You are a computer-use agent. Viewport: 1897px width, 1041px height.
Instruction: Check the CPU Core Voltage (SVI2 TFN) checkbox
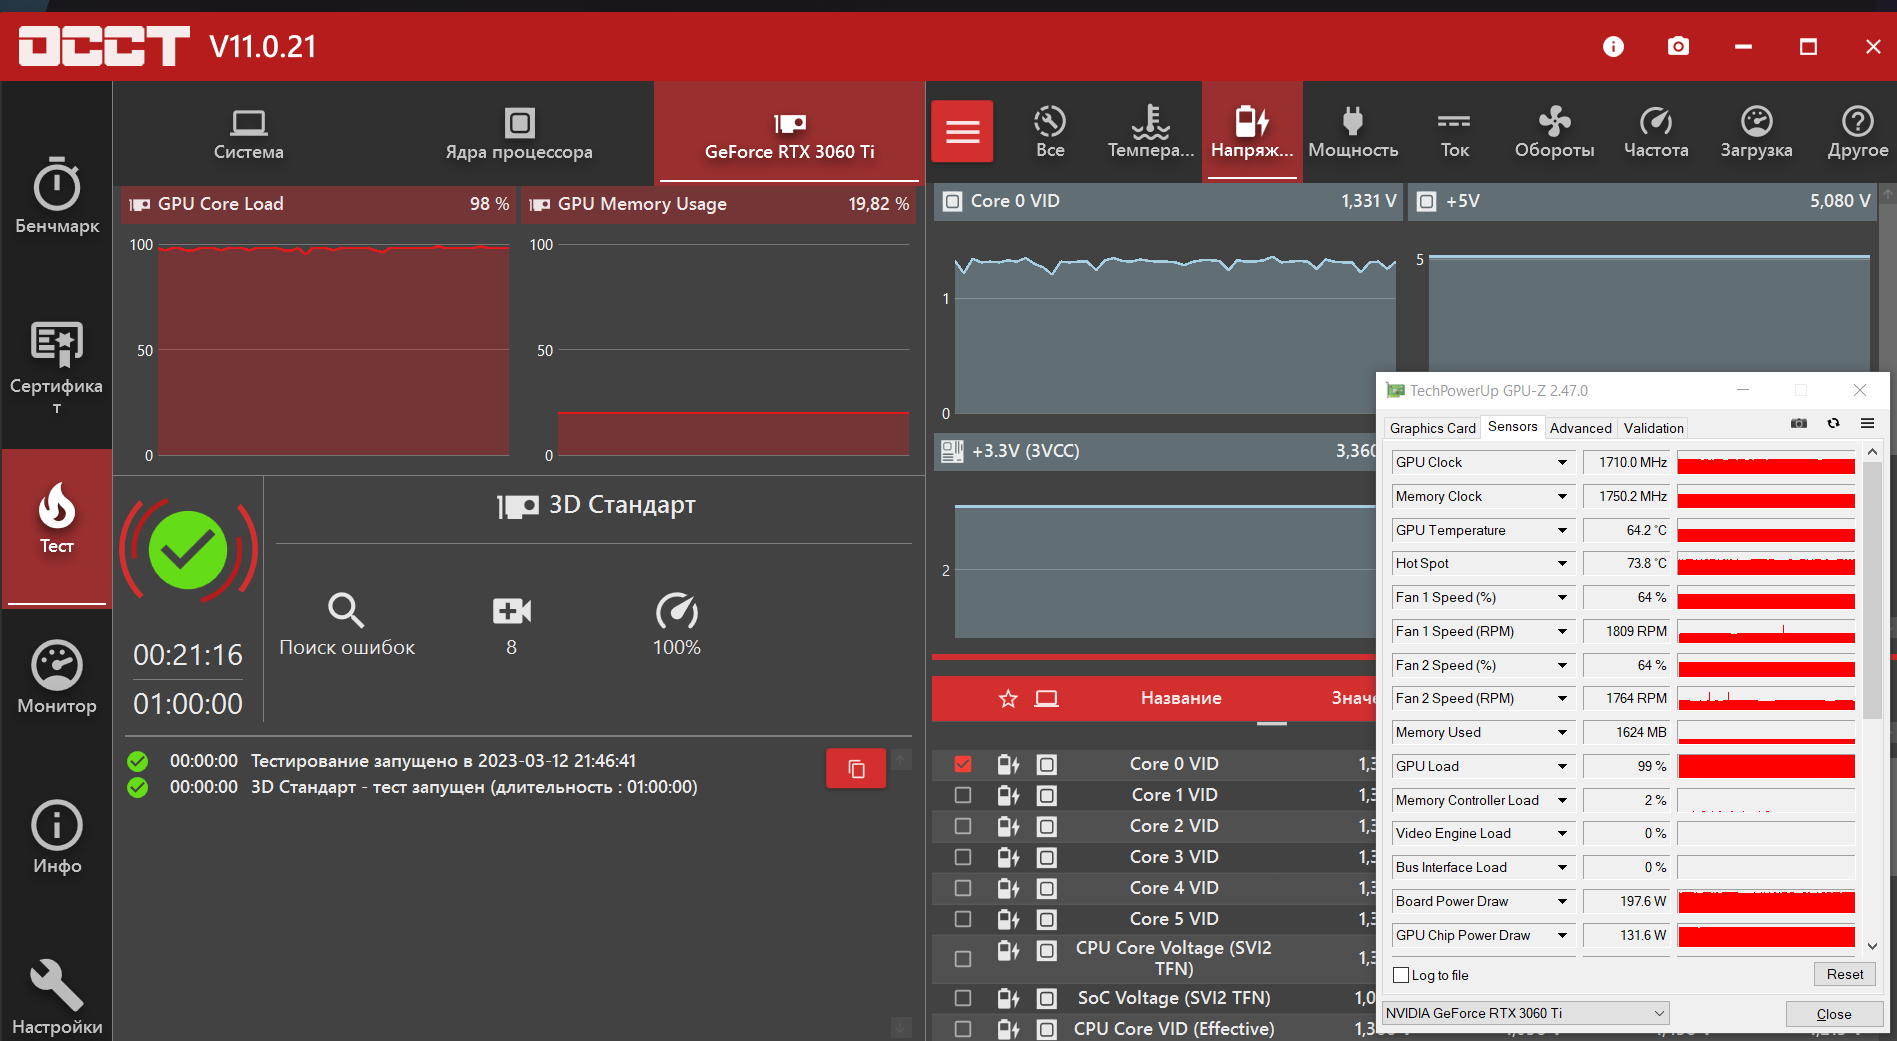(x=963, y=958)
